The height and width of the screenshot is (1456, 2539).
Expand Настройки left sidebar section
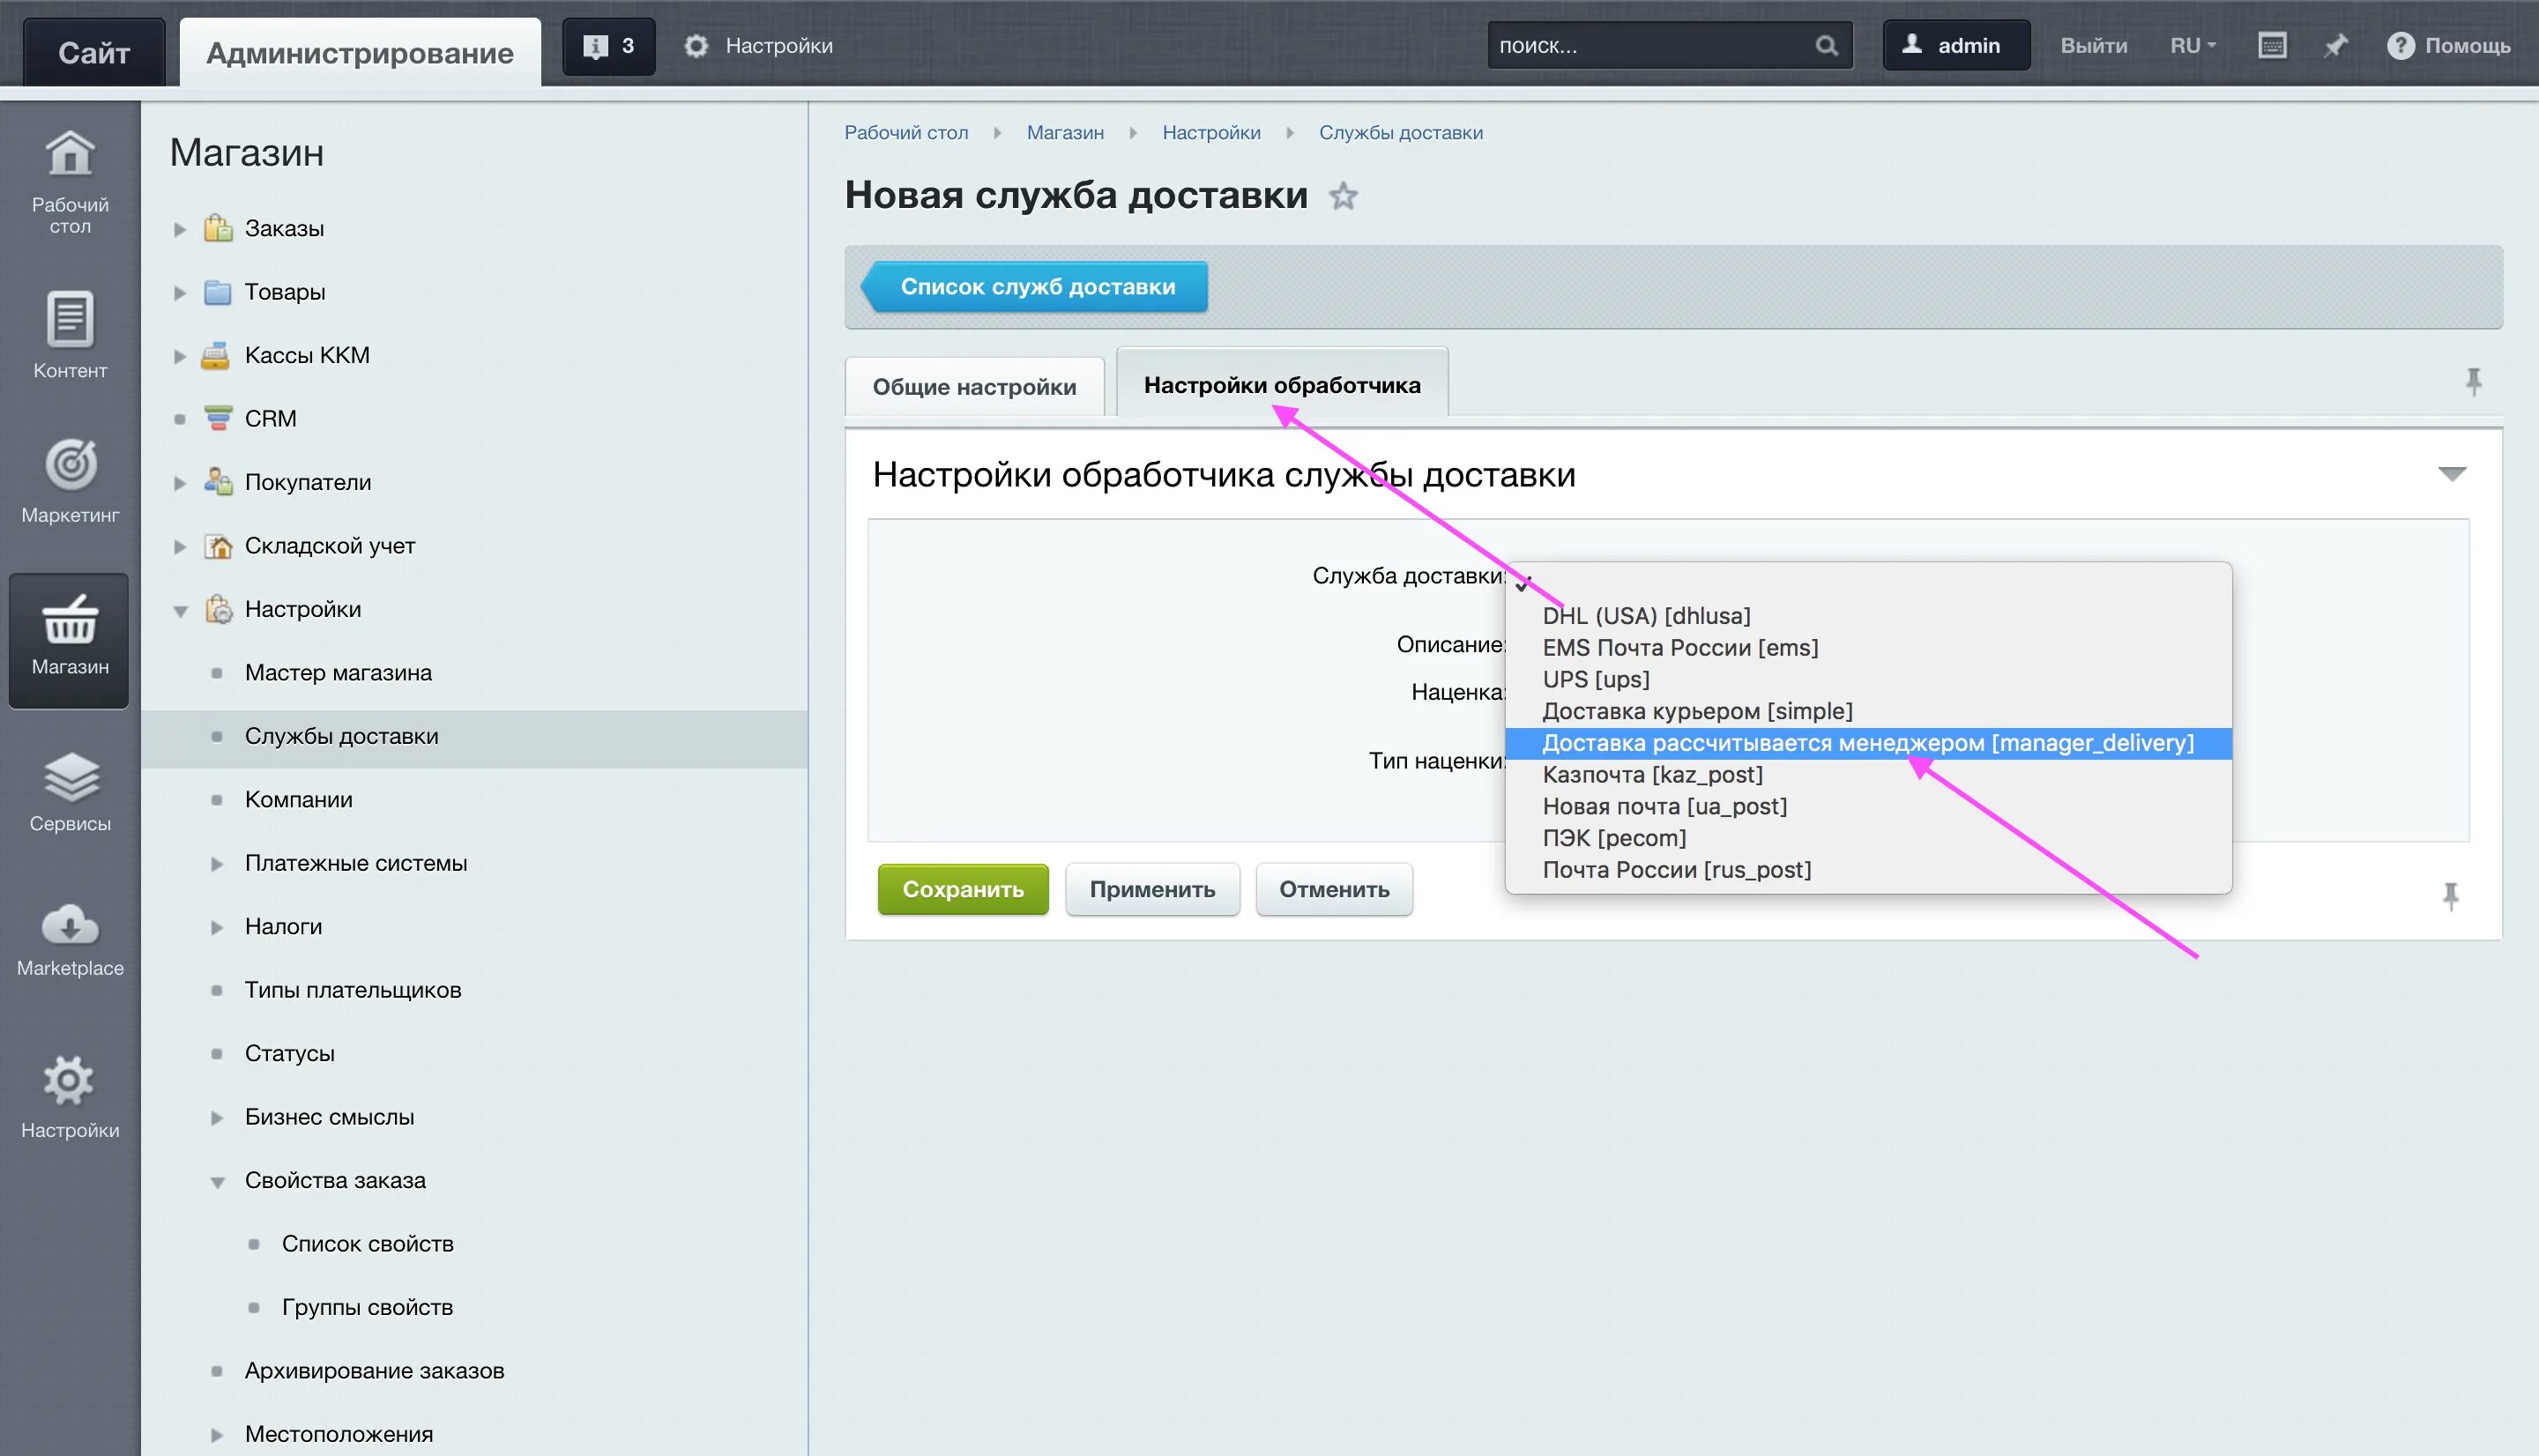(187, 608)
